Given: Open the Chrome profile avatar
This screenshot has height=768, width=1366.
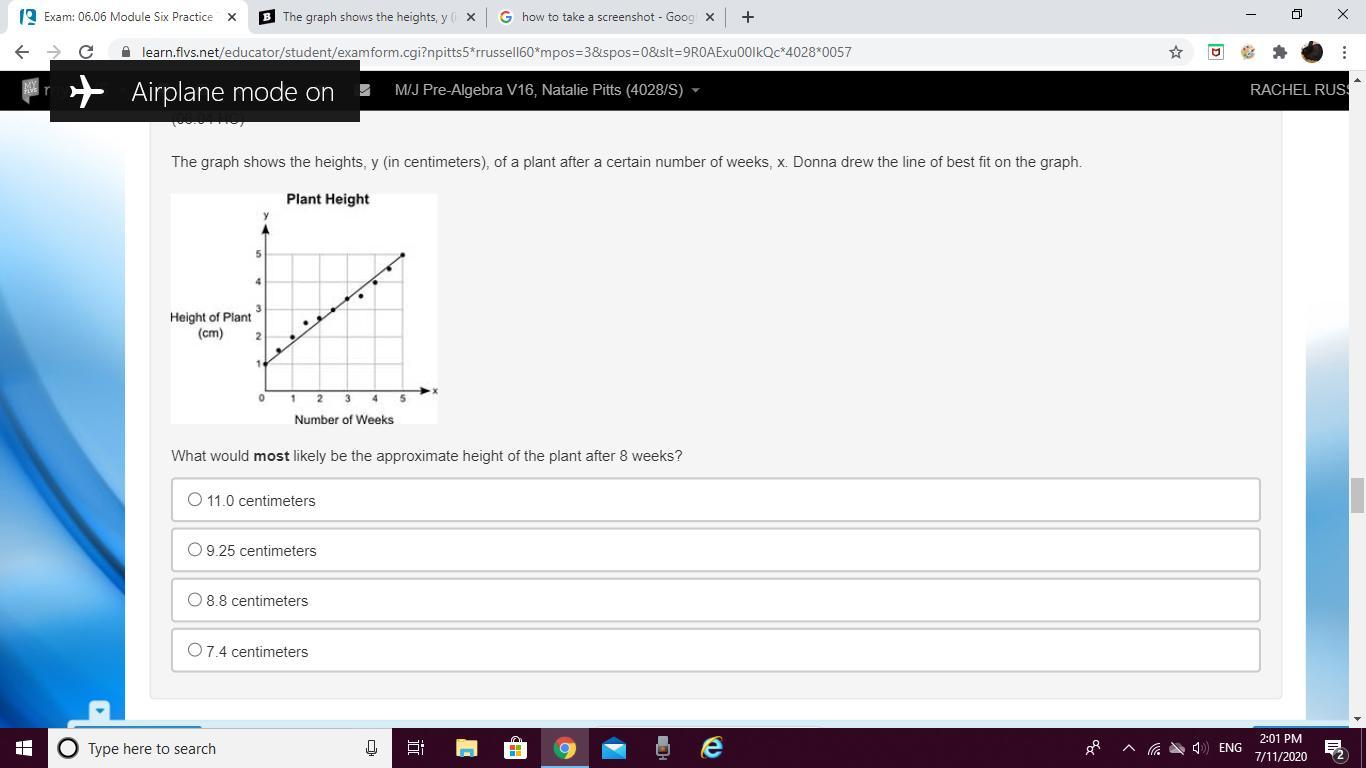Looking at the screenshot, I should 1312,52.
